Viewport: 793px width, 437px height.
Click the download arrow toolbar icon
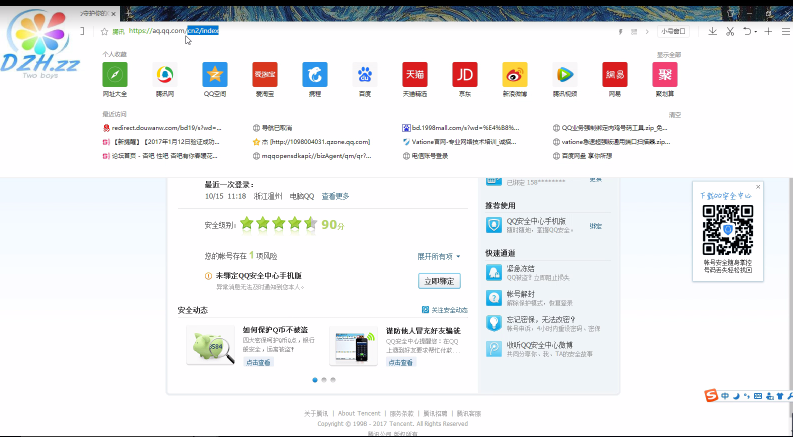tap(712, 31)
